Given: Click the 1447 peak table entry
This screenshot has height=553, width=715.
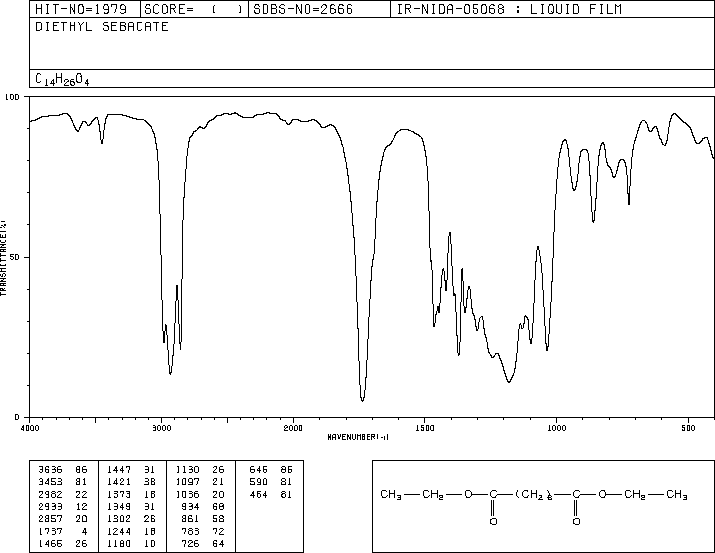Looking at the screenshot, I should [131, 470].
